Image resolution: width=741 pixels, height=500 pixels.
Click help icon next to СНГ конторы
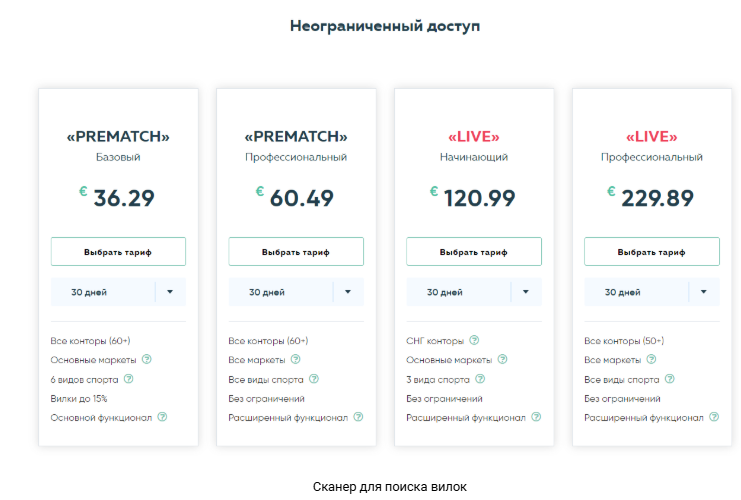(474, 341)
